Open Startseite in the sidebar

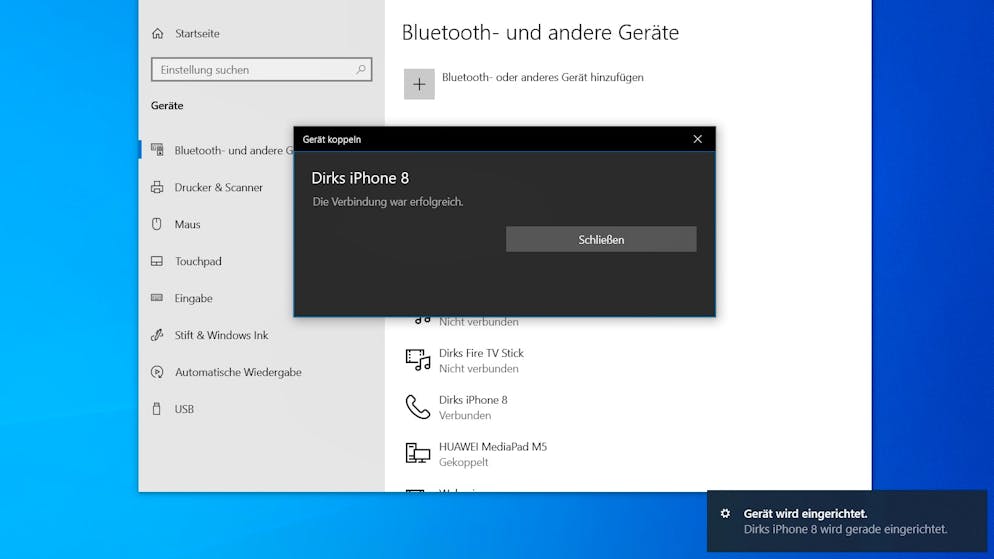pyautogui.click(x=197, y=34)
